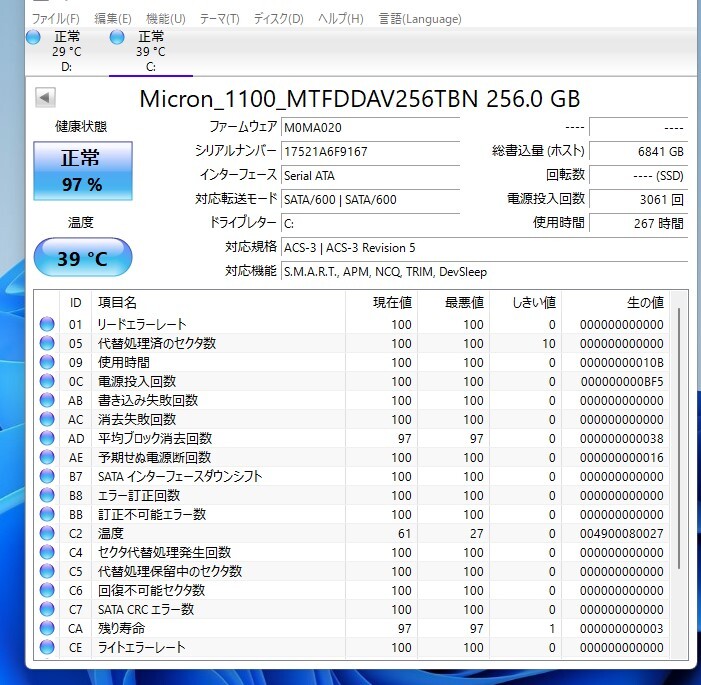Click status circle for AE 予期せぬ電源断回数
Viewport: 701px width, 685px height.
[47, 457]
